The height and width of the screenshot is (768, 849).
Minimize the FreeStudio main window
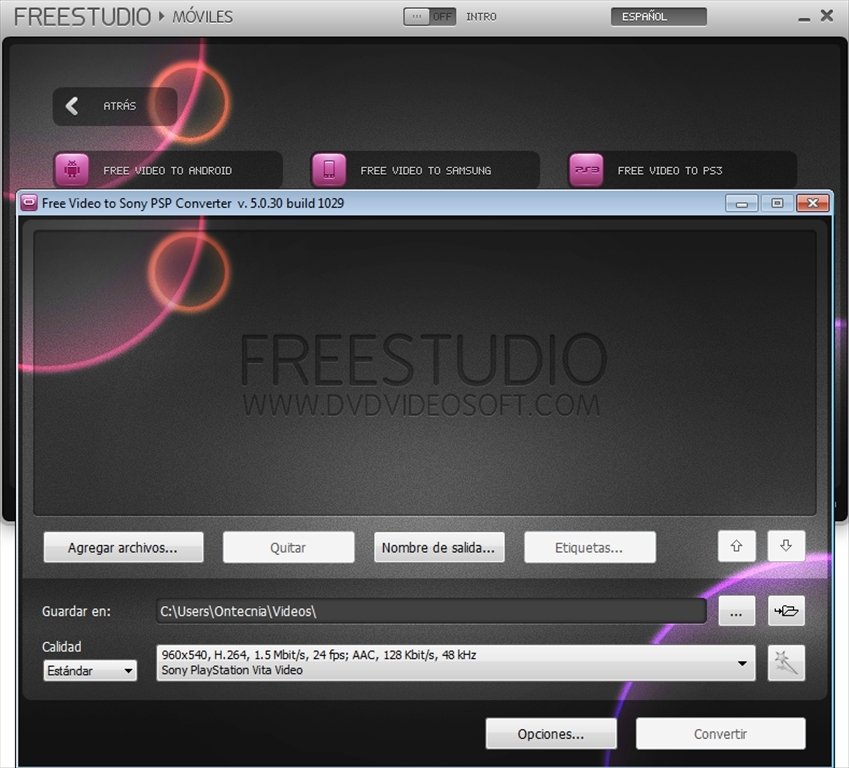point(805,18)
